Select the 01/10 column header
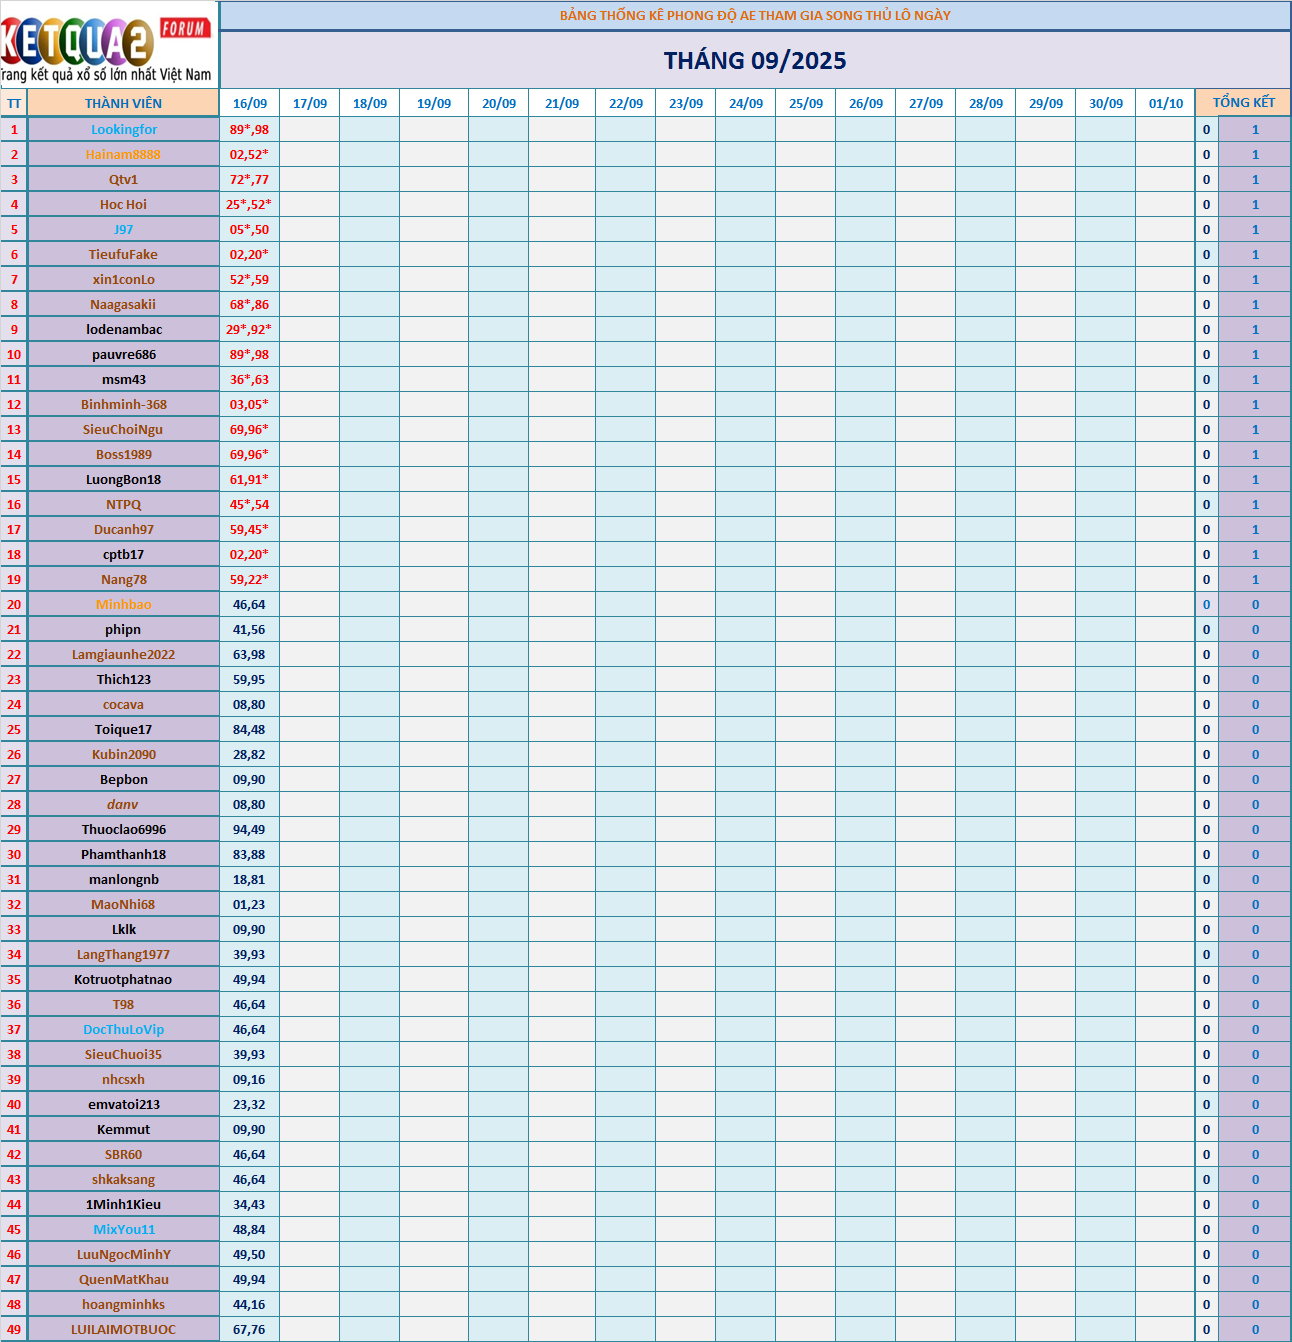This screenshot has width=1292, height=1342. (x=1164, y=102)
